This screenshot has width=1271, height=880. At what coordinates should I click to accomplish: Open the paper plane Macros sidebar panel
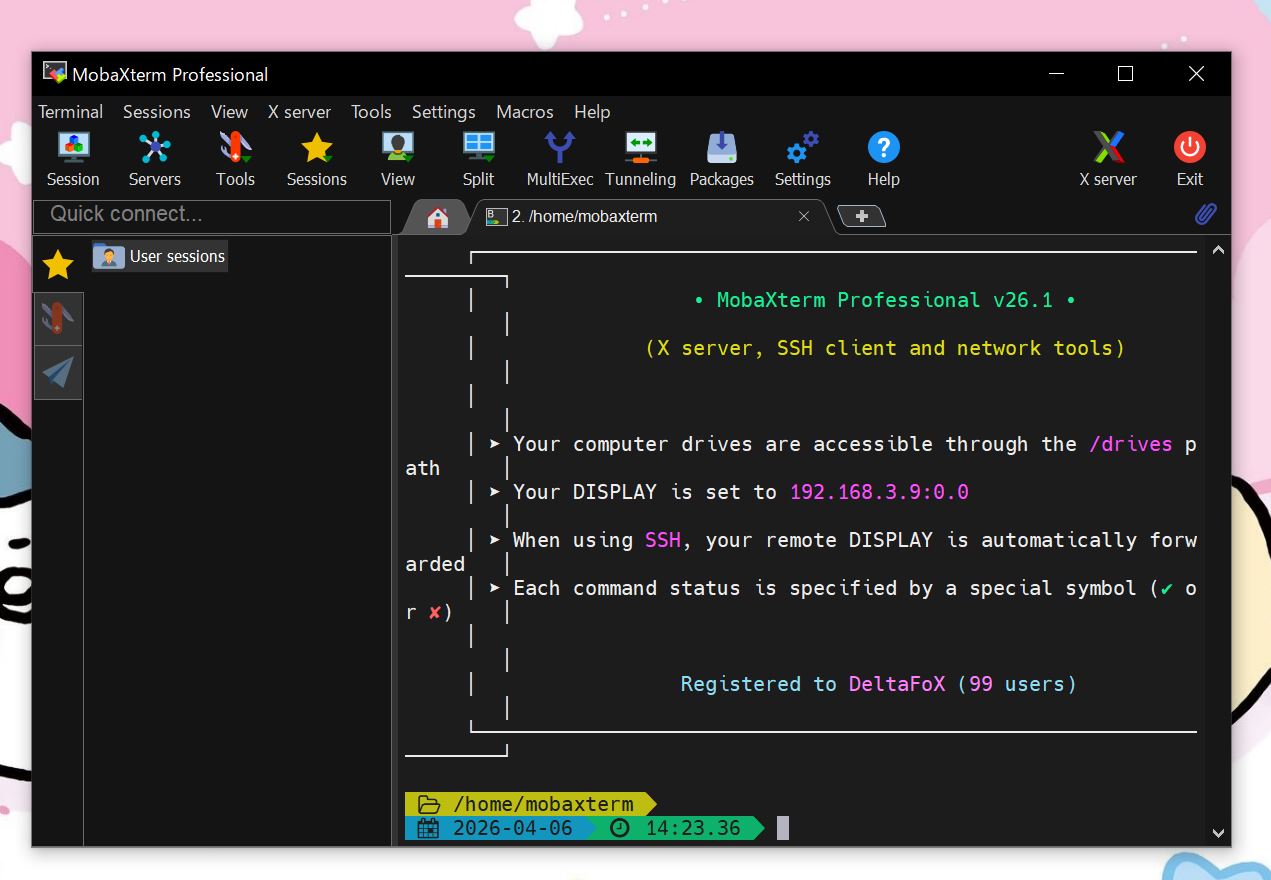point(57,372)
